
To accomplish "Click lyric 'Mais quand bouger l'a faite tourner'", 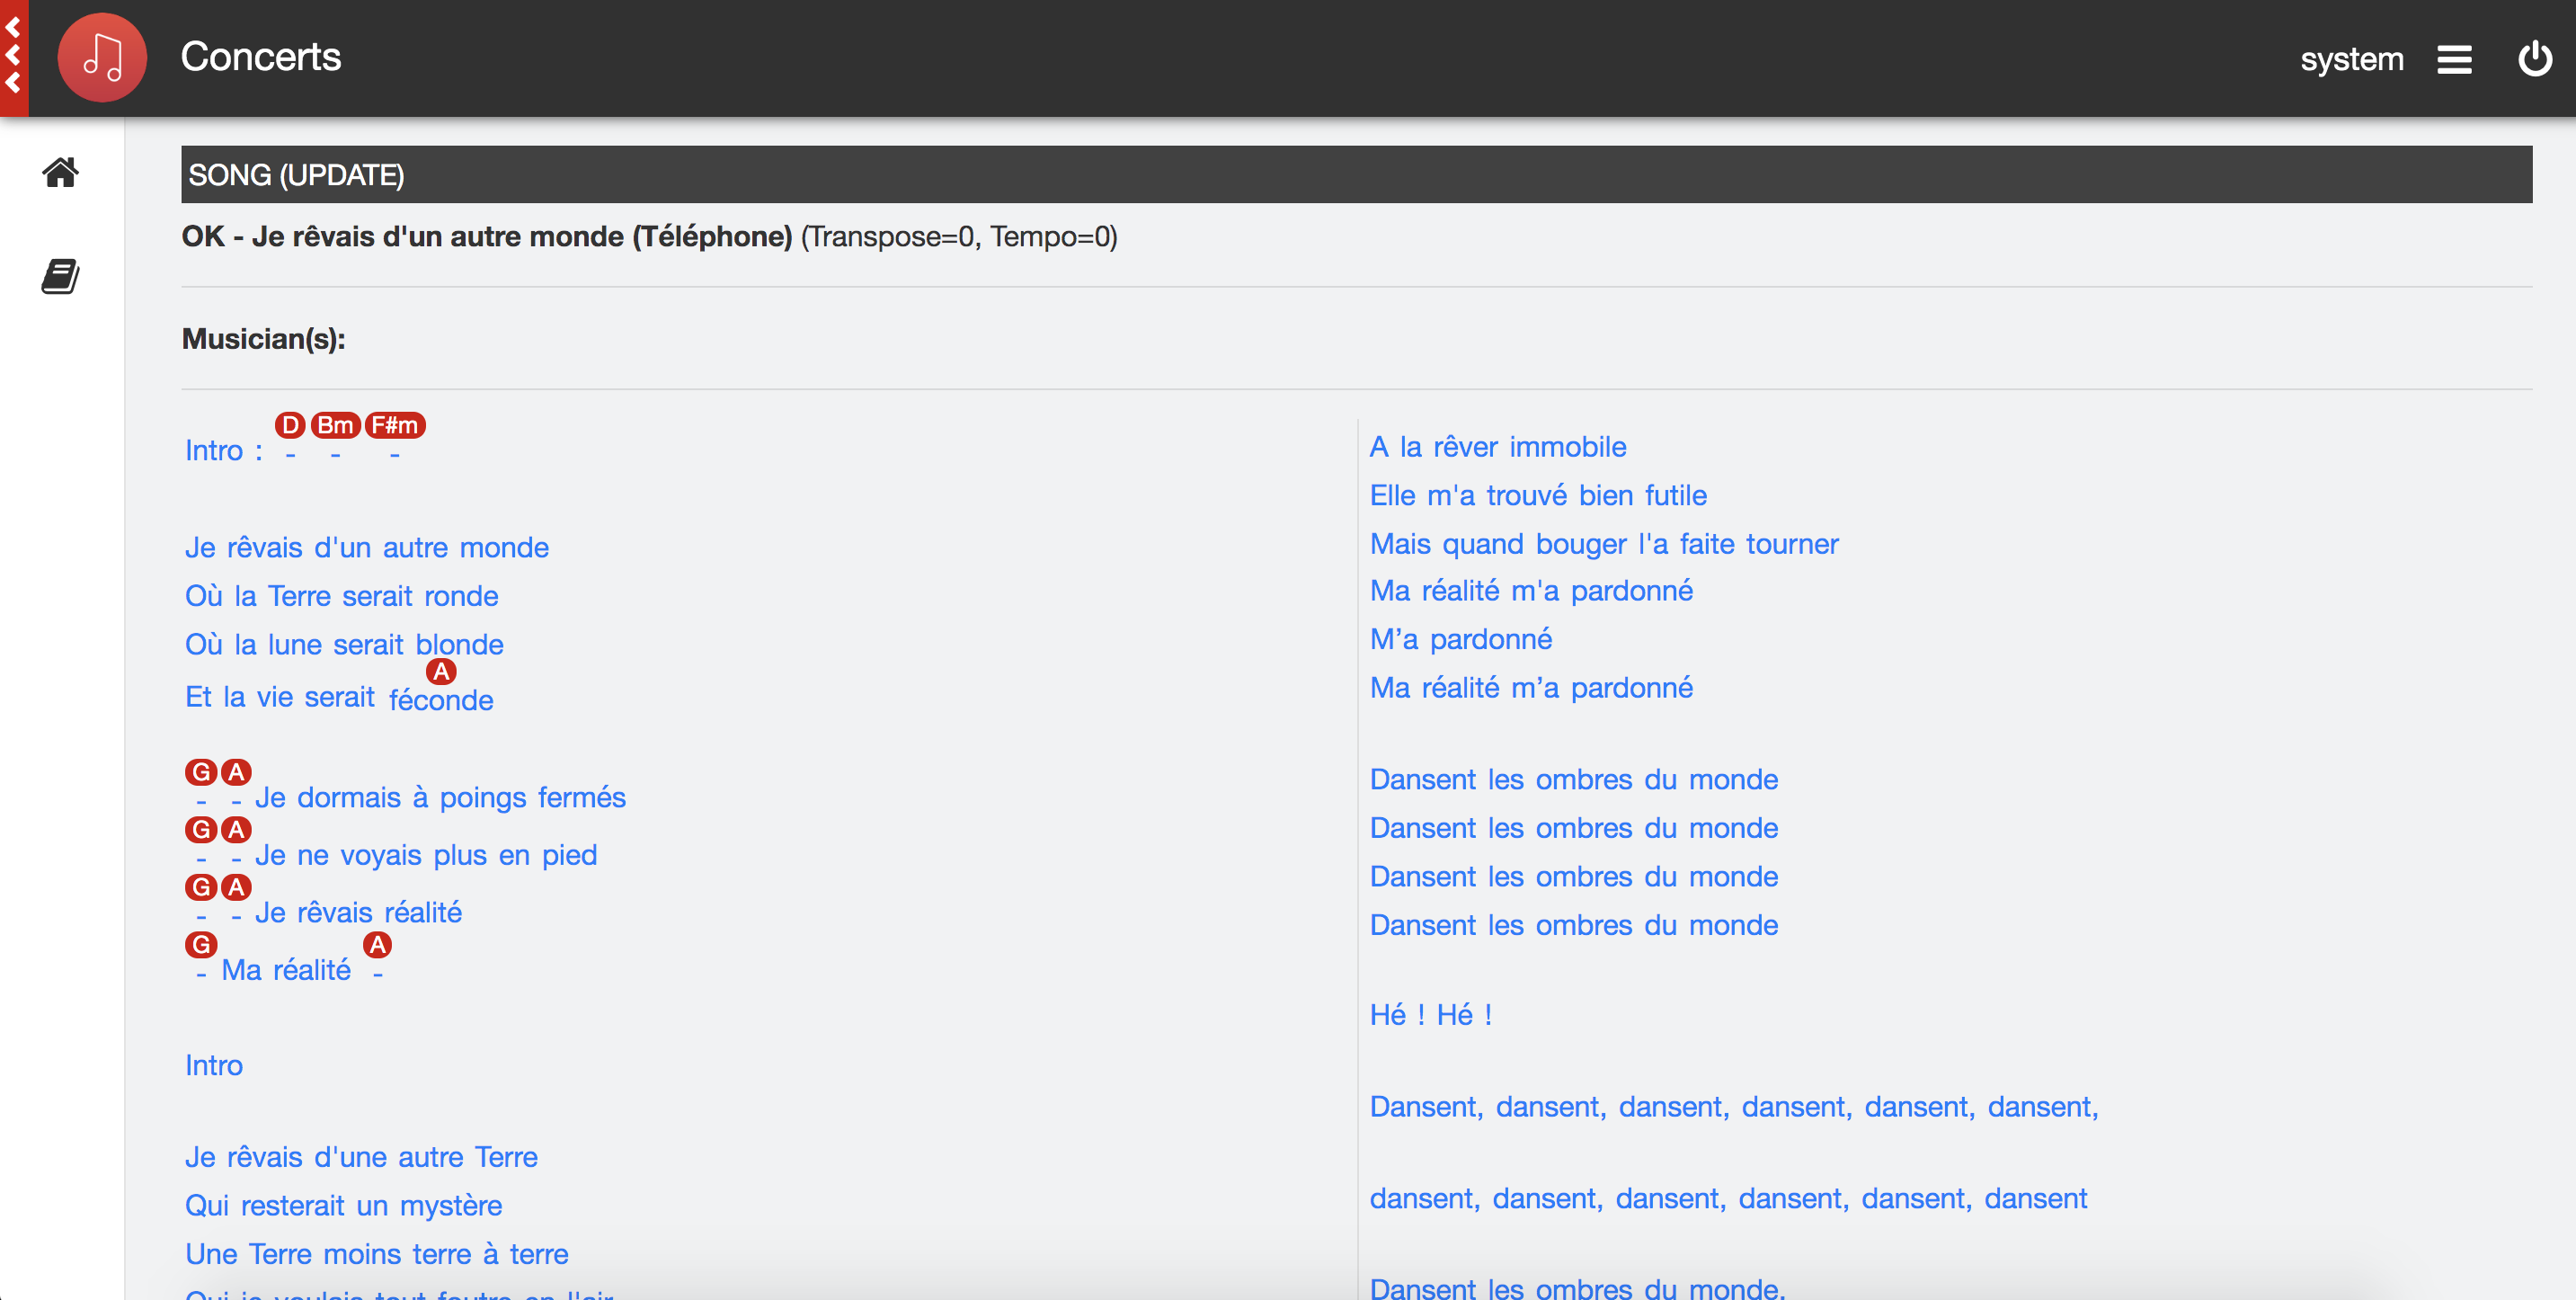I will click(x=1604, y=543).
